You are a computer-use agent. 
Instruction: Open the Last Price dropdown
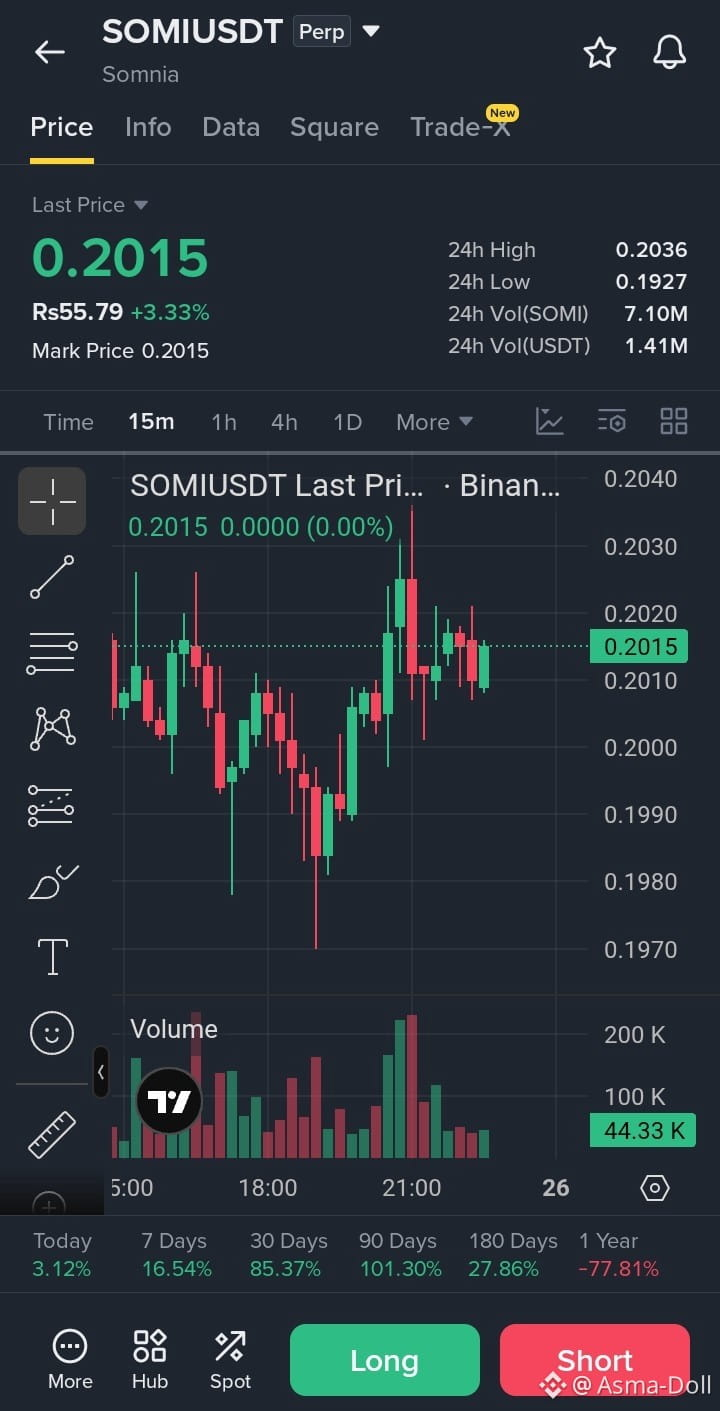(90, 205)
